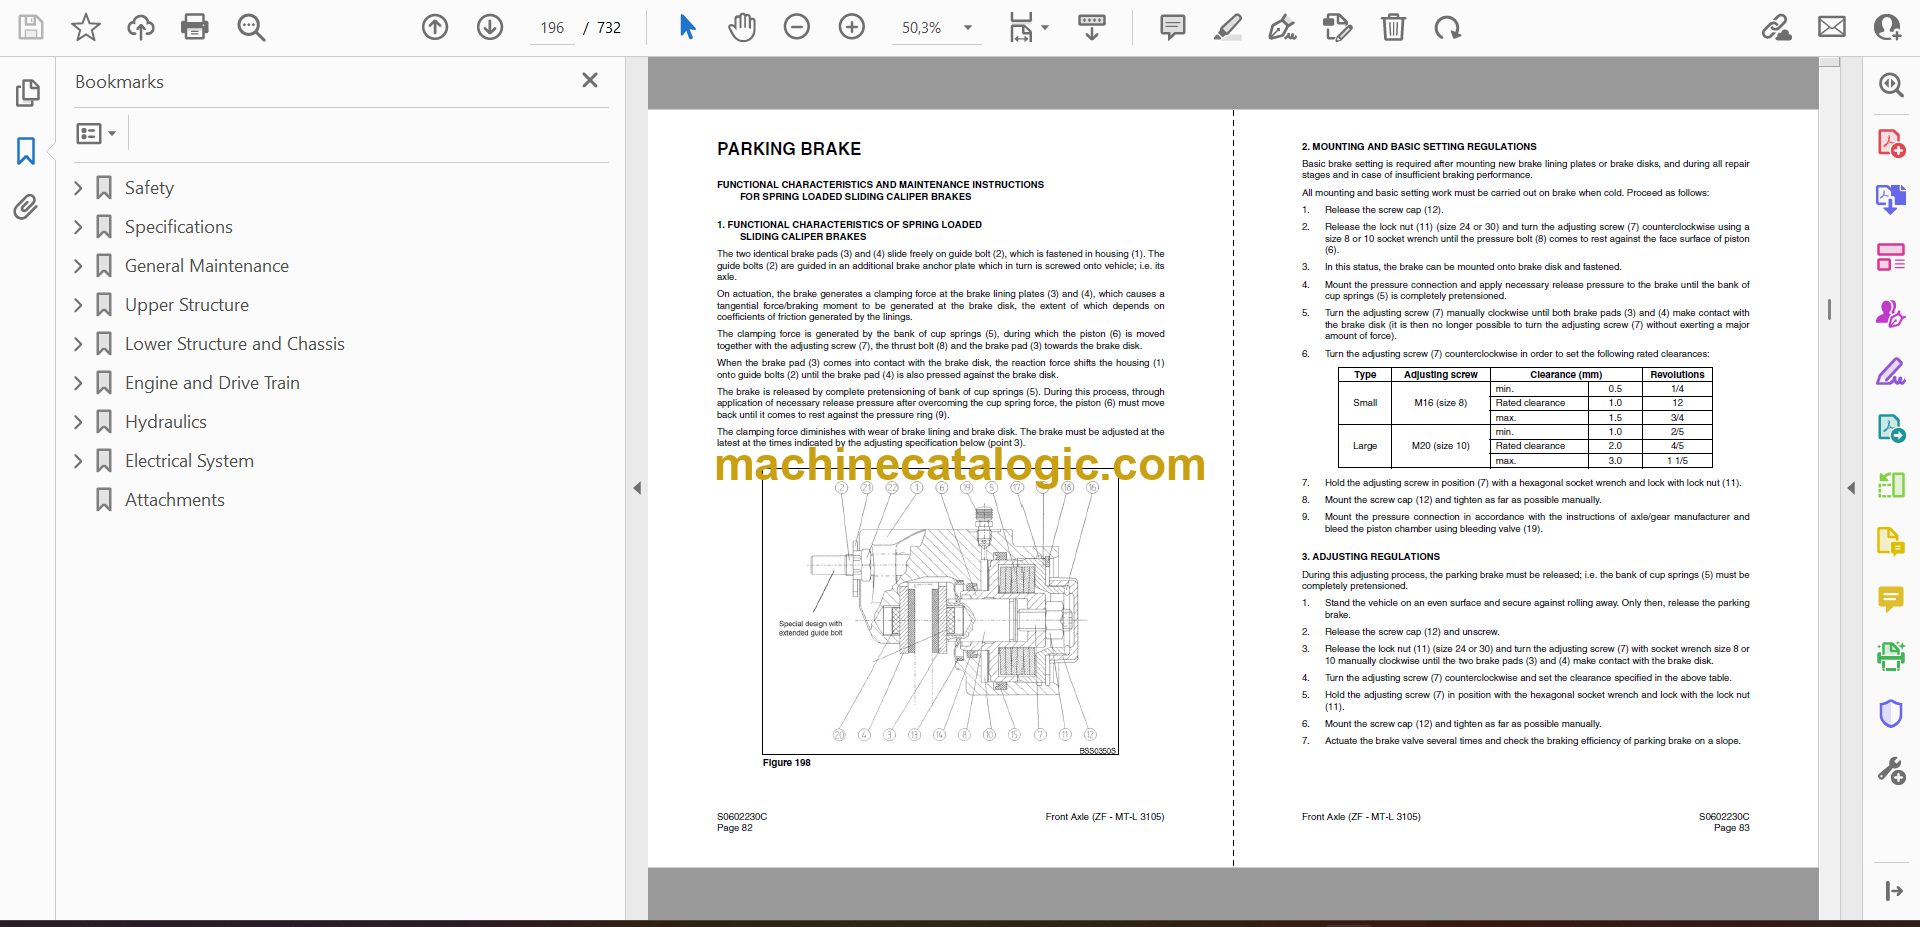
Task: Print the document
Action: click(x=195, y=27)
